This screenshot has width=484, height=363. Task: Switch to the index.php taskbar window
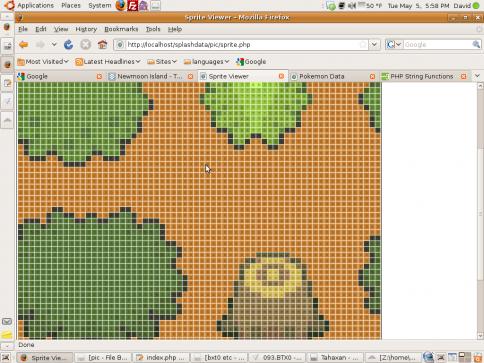(161, 358)
